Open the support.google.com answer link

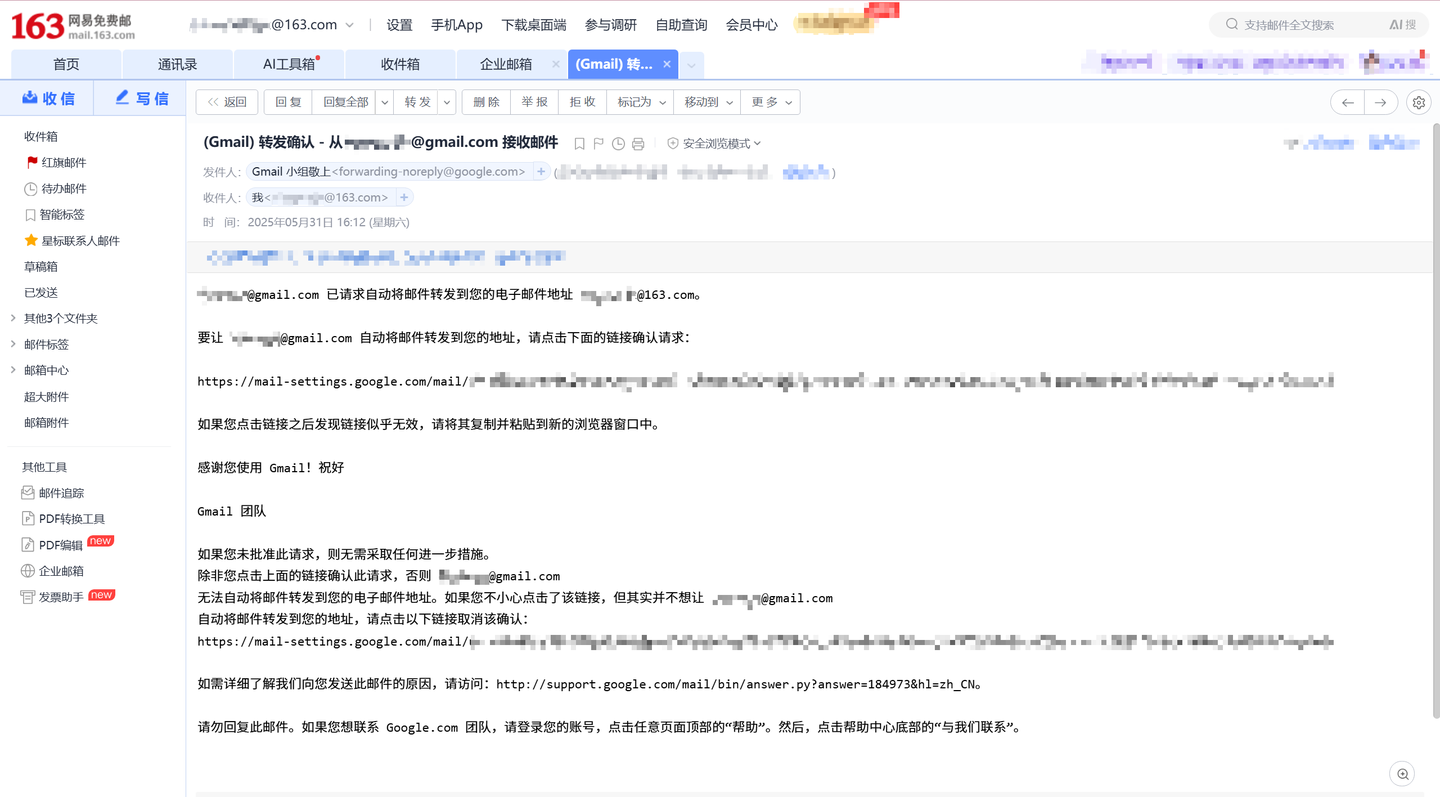[x=735, y=685]
